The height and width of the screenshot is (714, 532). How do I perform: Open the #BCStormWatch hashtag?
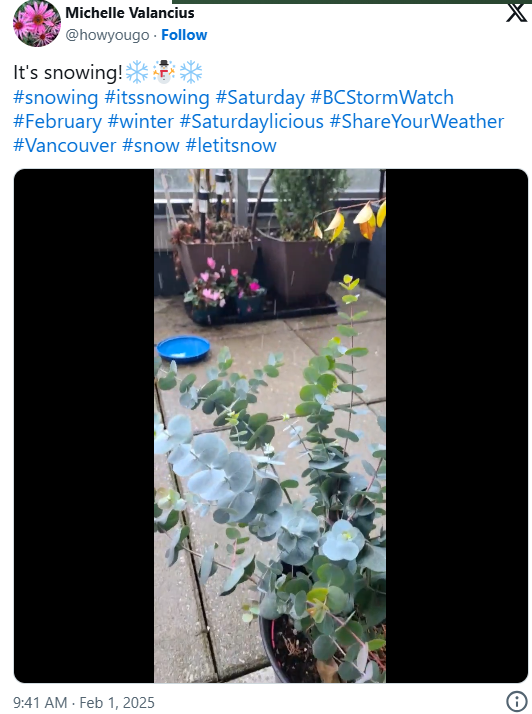(382, 97)
